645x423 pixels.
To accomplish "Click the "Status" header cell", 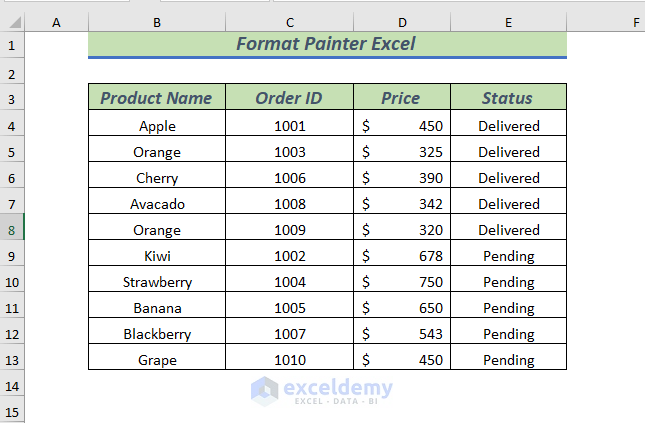I will tap(508, 98).
